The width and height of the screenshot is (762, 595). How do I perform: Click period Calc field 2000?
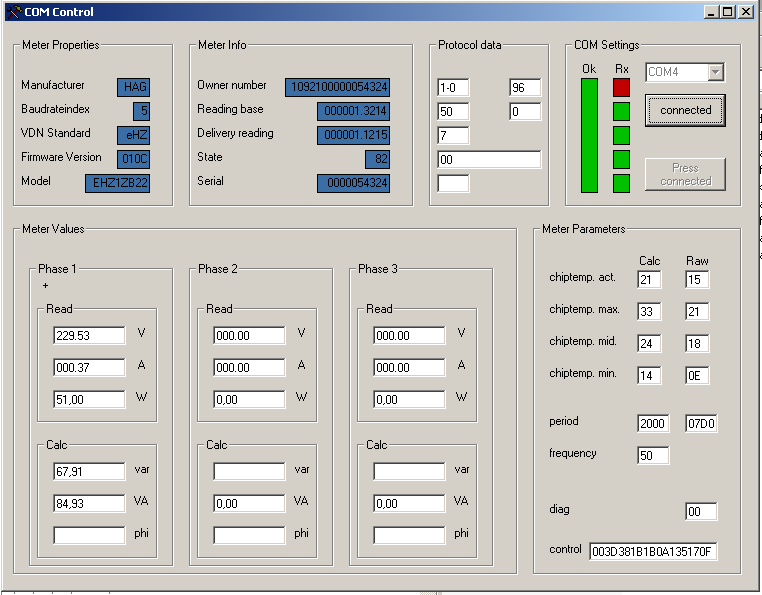click(x=653, y=423)
